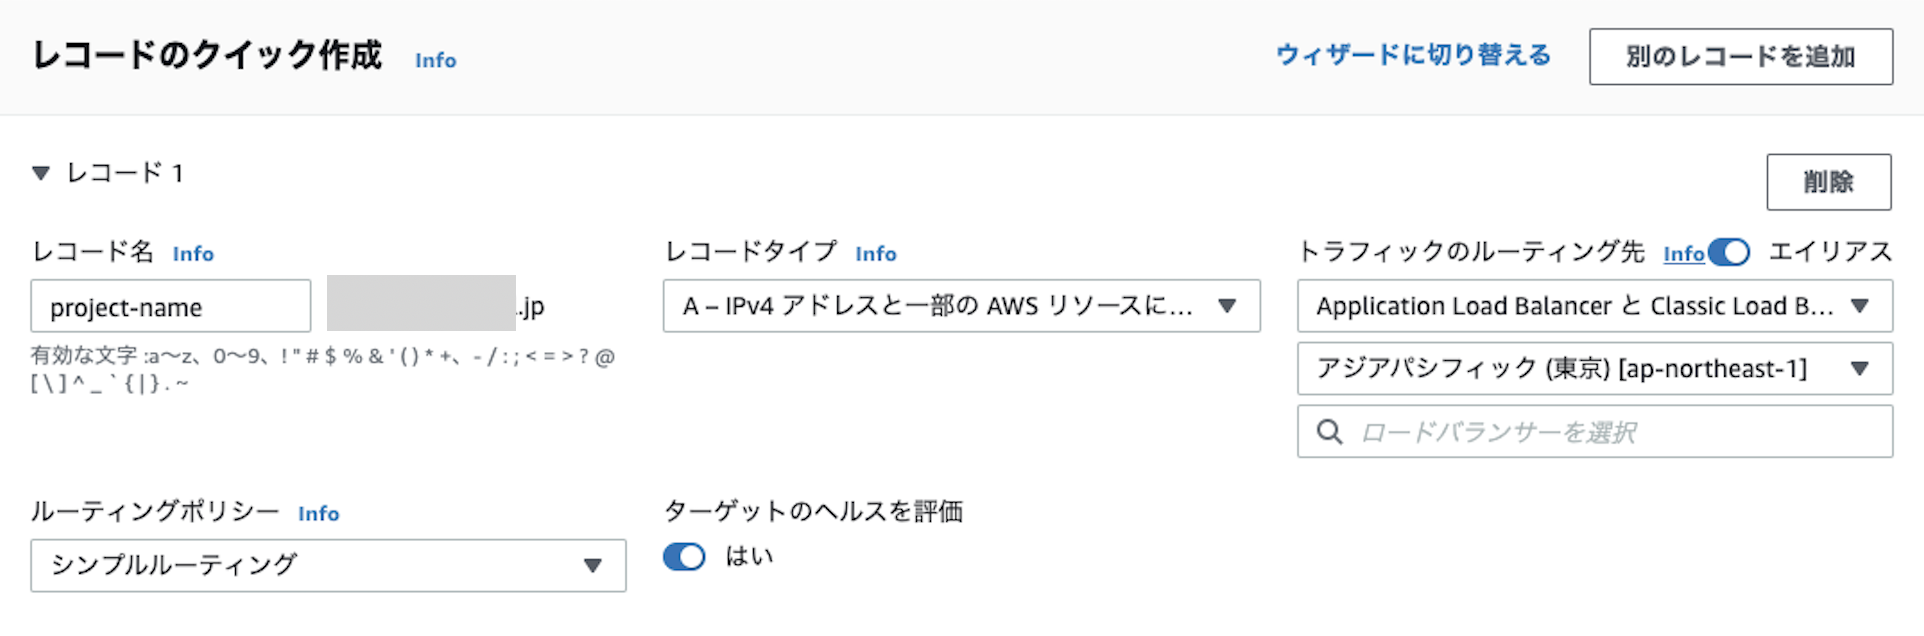Toggle the ターゲットのヘルスを評価 switch
This screenshot has width=1924, height=636.
[684, 557]
